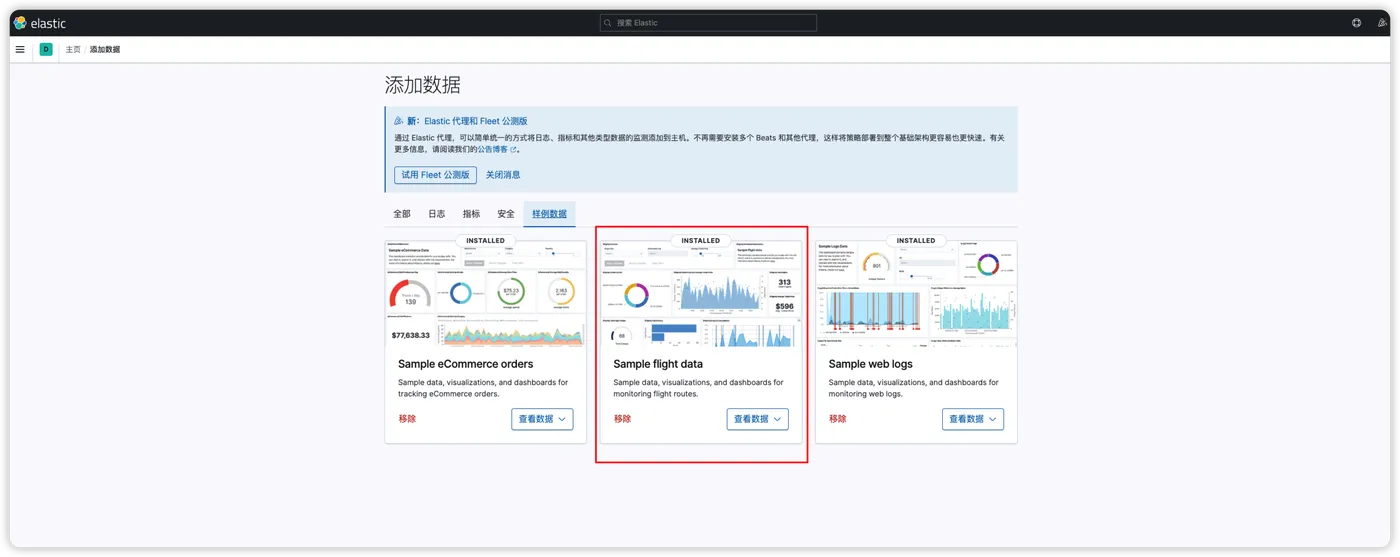Click the Sample eCommerce orders title

coord(466,364)
